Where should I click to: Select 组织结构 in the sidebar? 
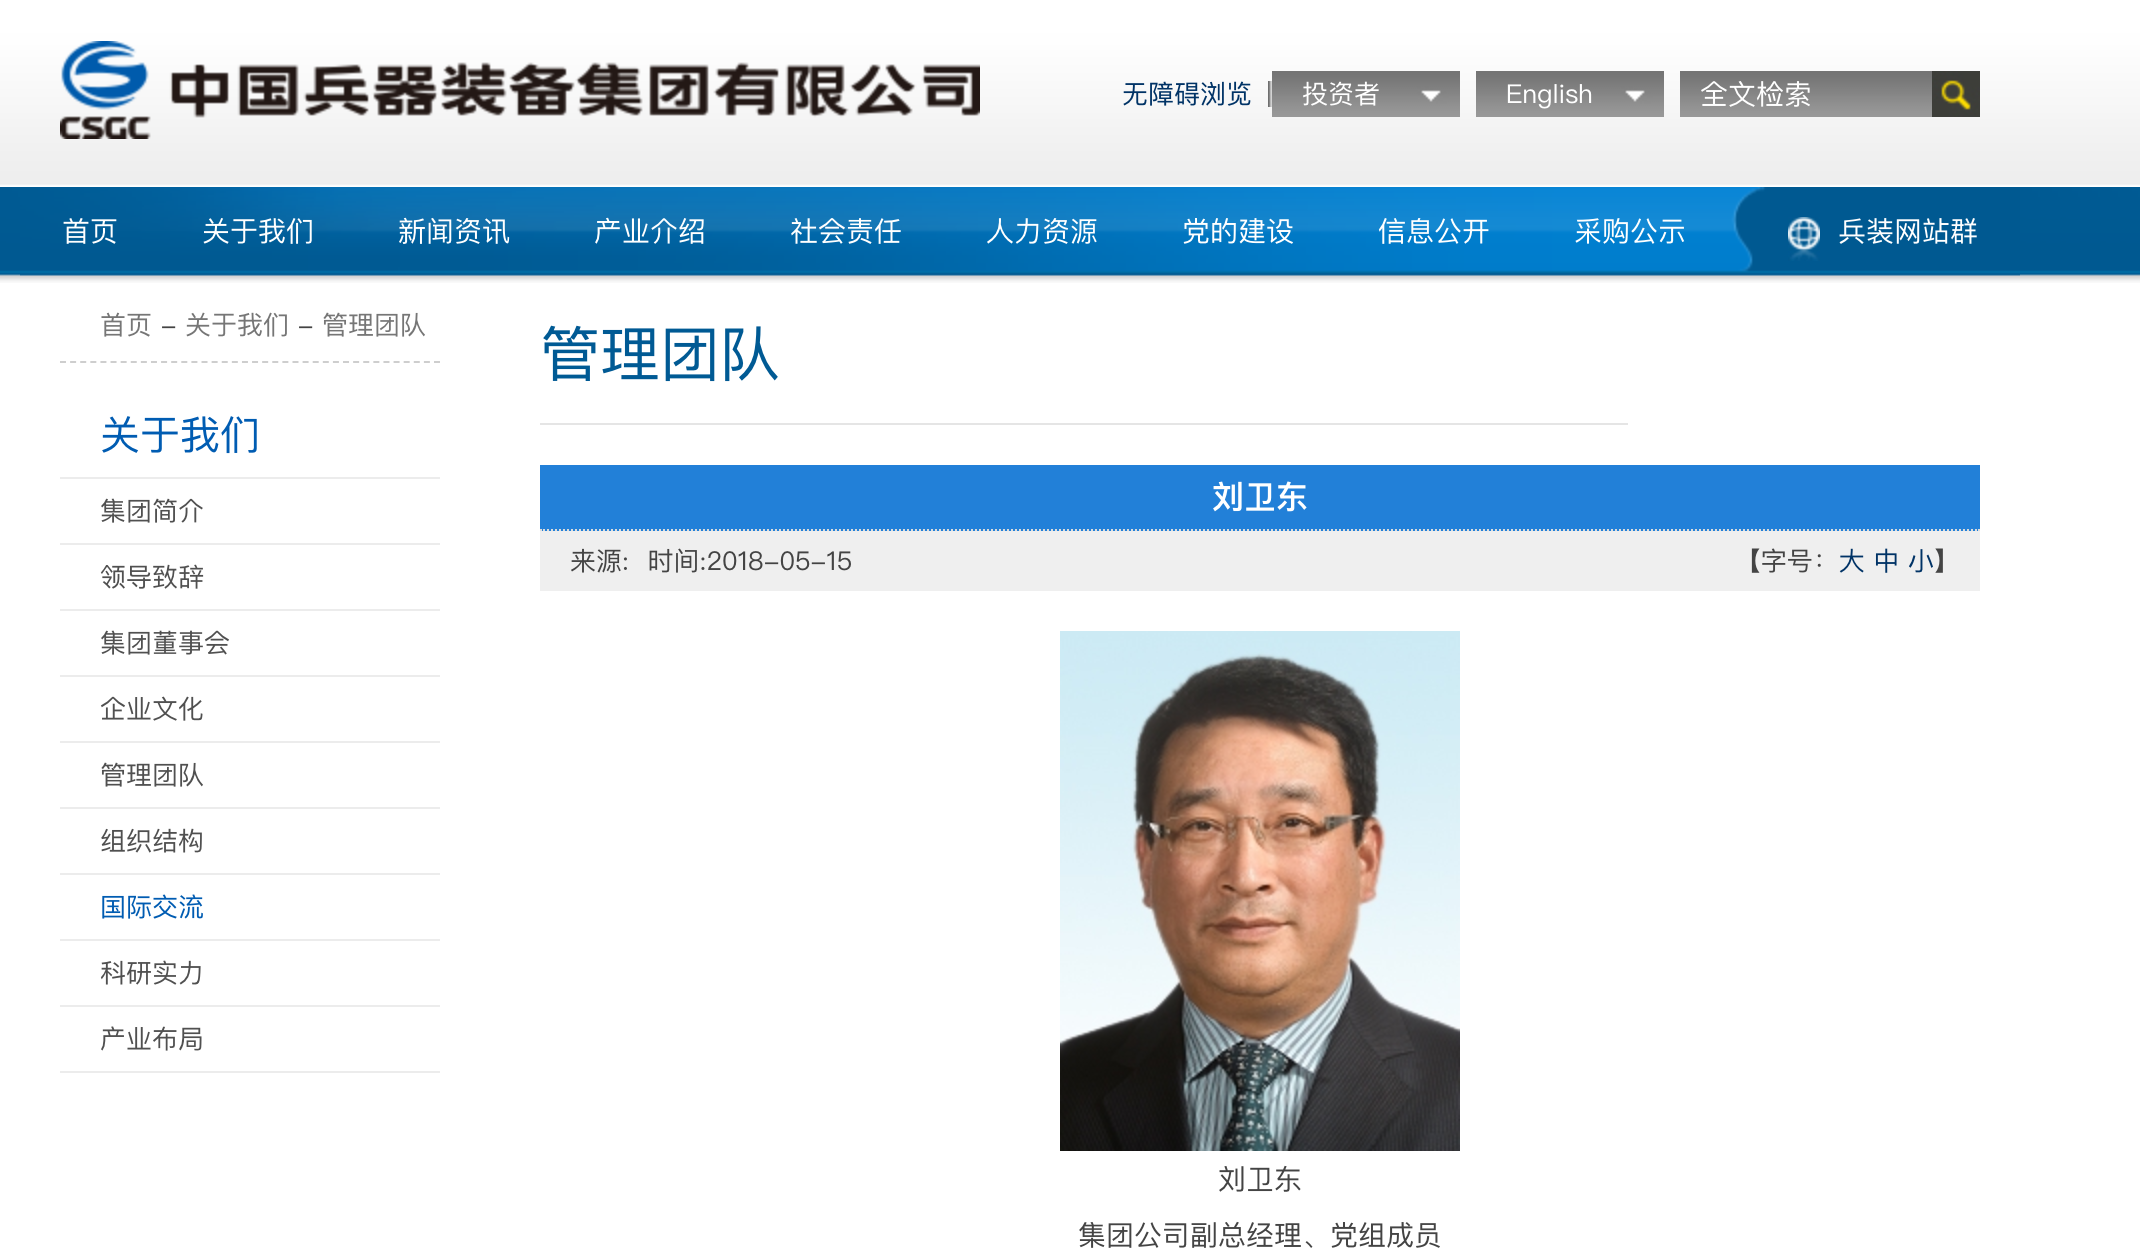(152, 841)
